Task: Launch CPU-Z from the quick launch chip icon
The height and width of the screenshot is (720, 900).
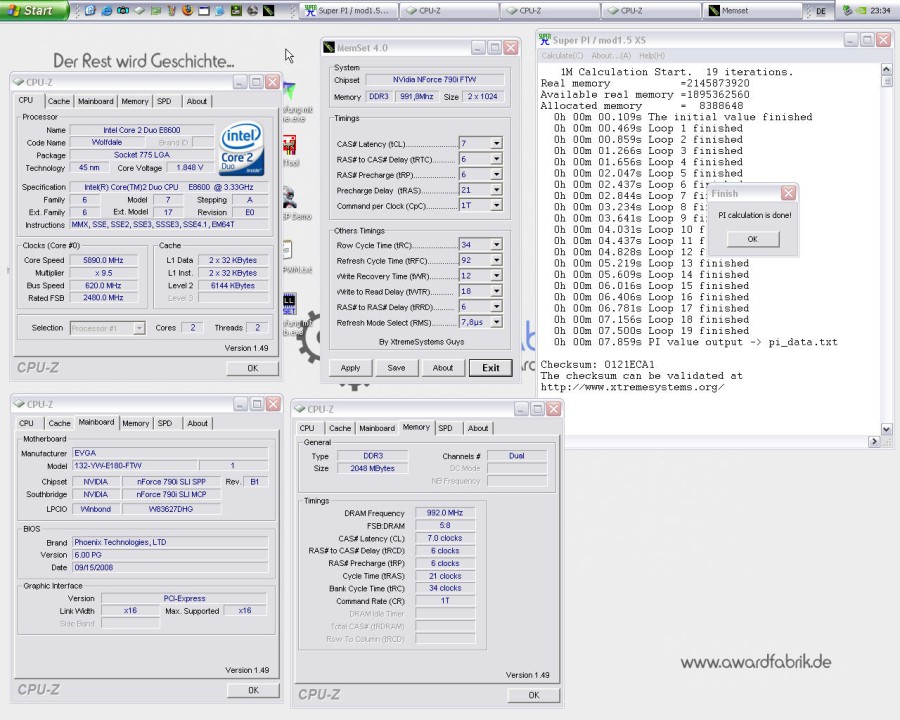Action: (x=139, y=10)
